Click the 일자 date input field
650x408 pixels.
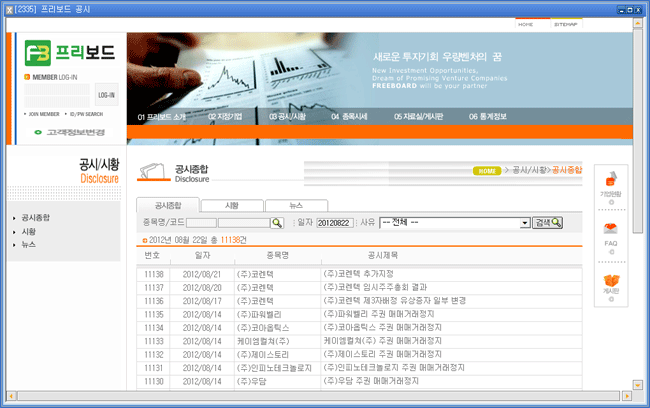point(335,222)
